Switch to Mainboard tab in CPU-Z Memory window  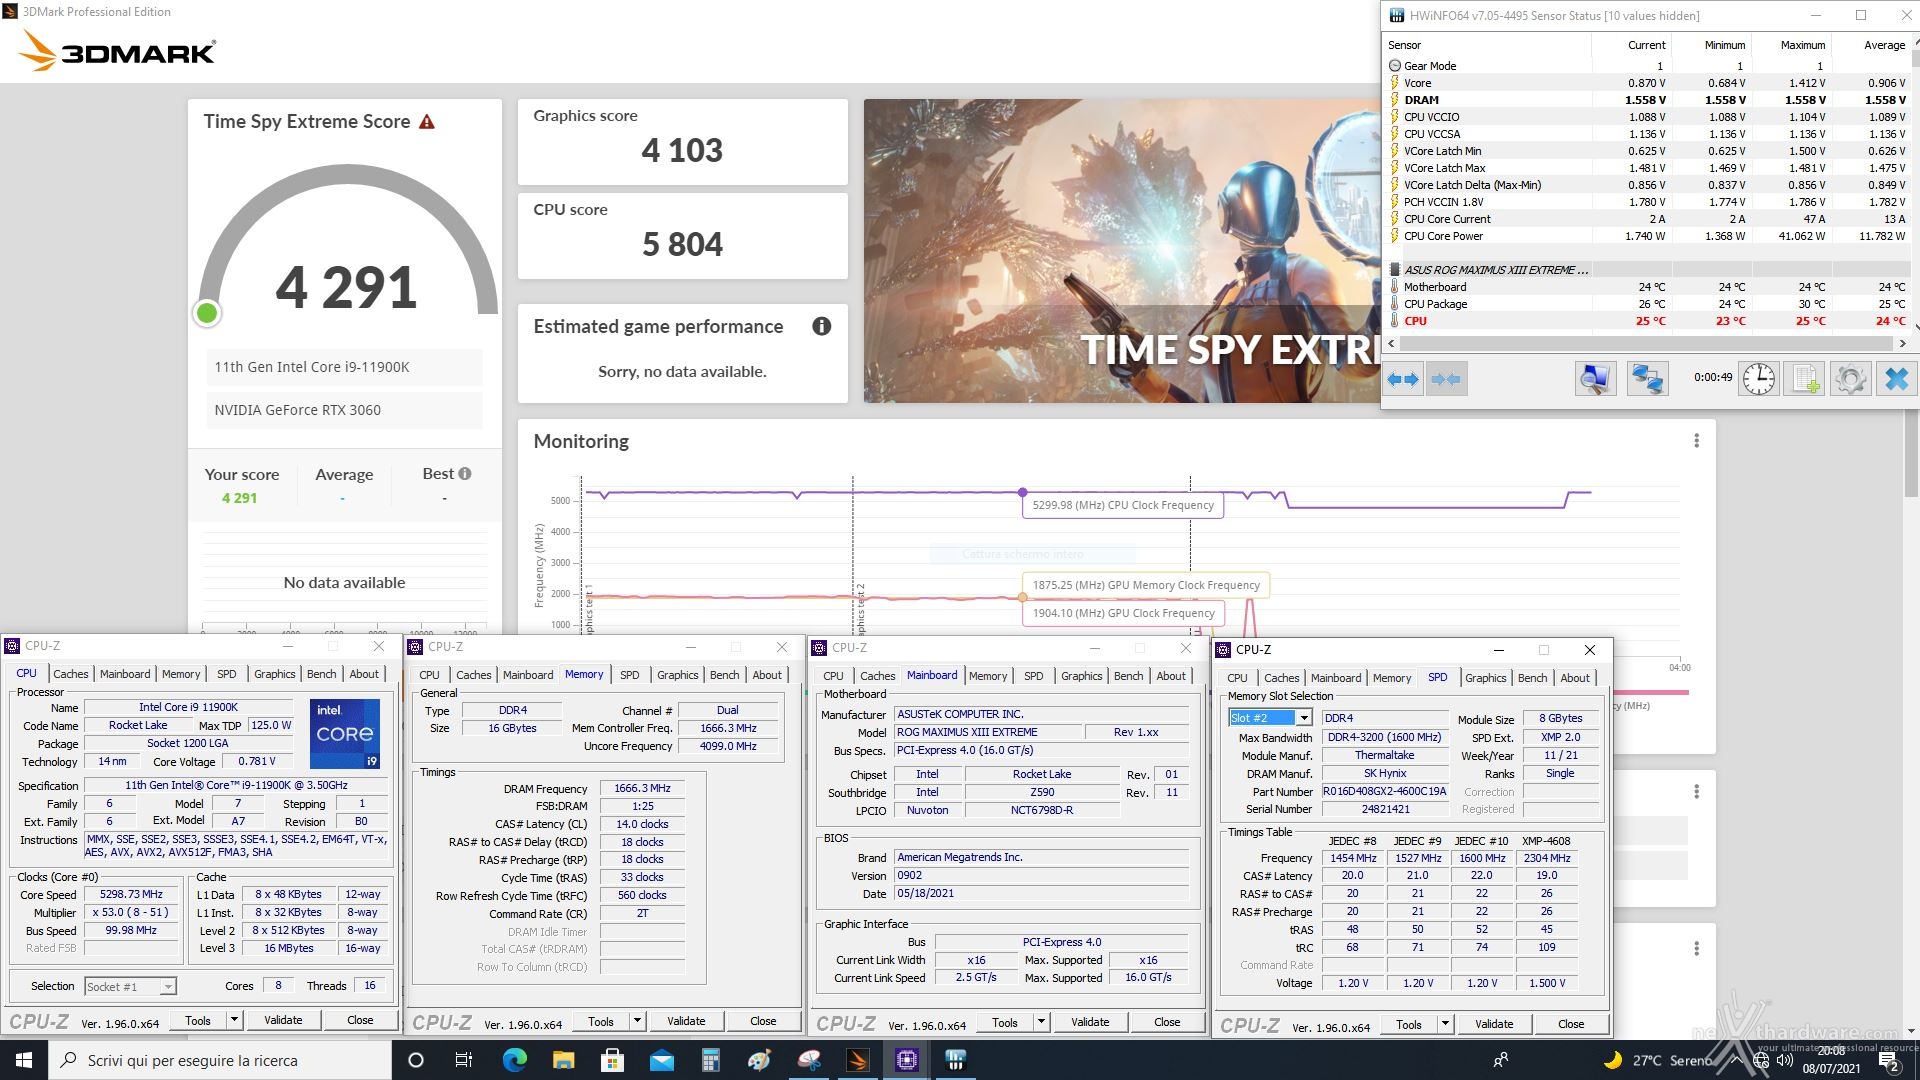pos(527,675)
